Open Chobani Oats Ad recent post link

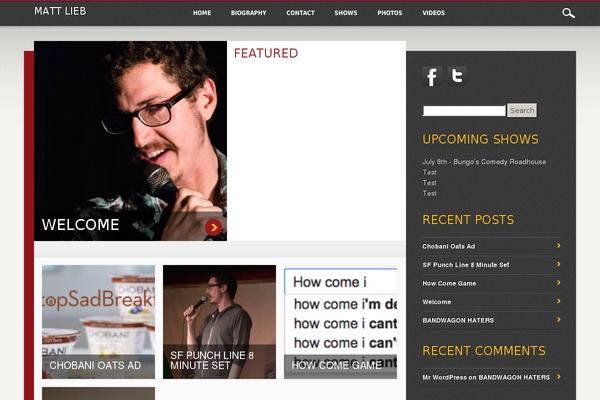(x=448, y=246)
